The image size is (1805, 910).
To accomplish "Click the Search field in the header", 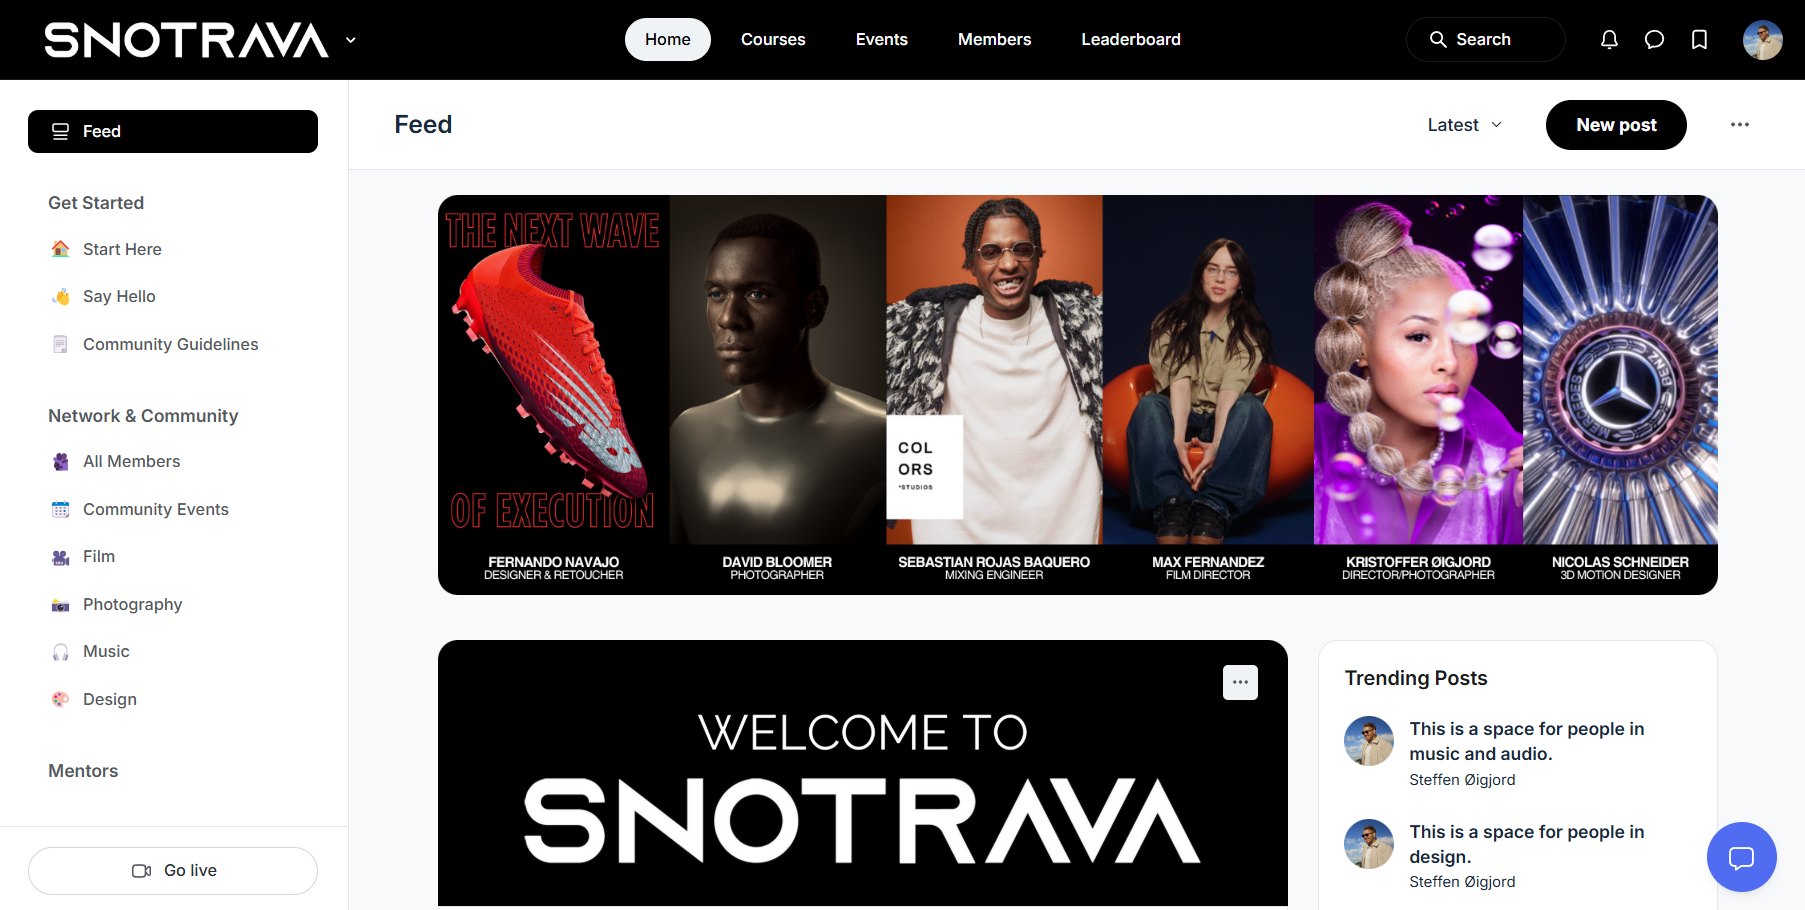I will 1485,39.
